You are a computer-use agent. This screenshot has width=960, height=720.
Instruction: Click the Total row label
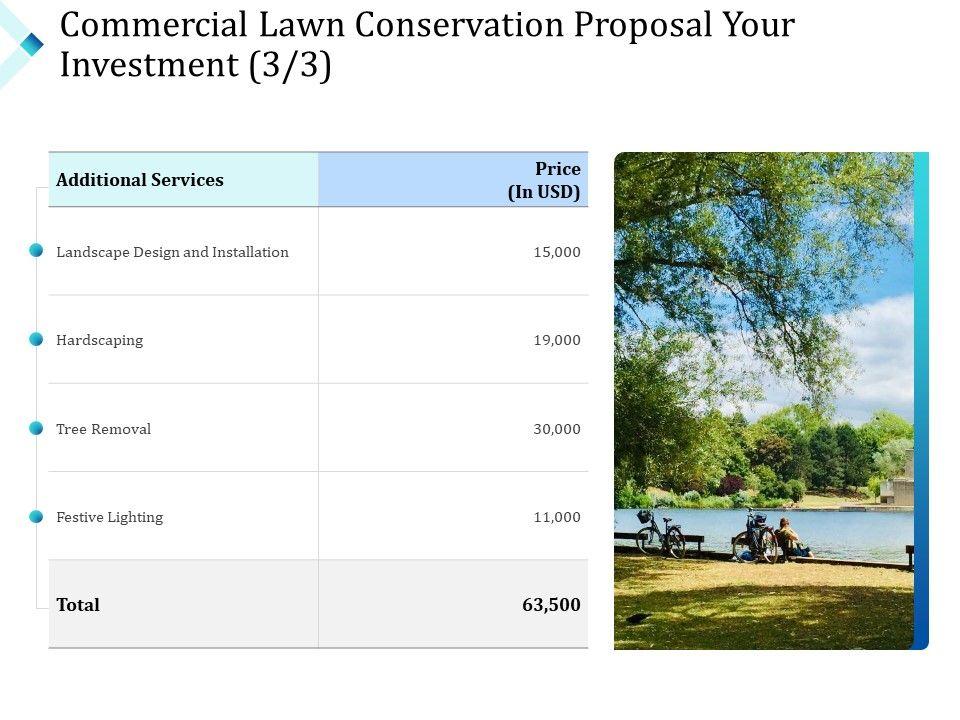78,605
